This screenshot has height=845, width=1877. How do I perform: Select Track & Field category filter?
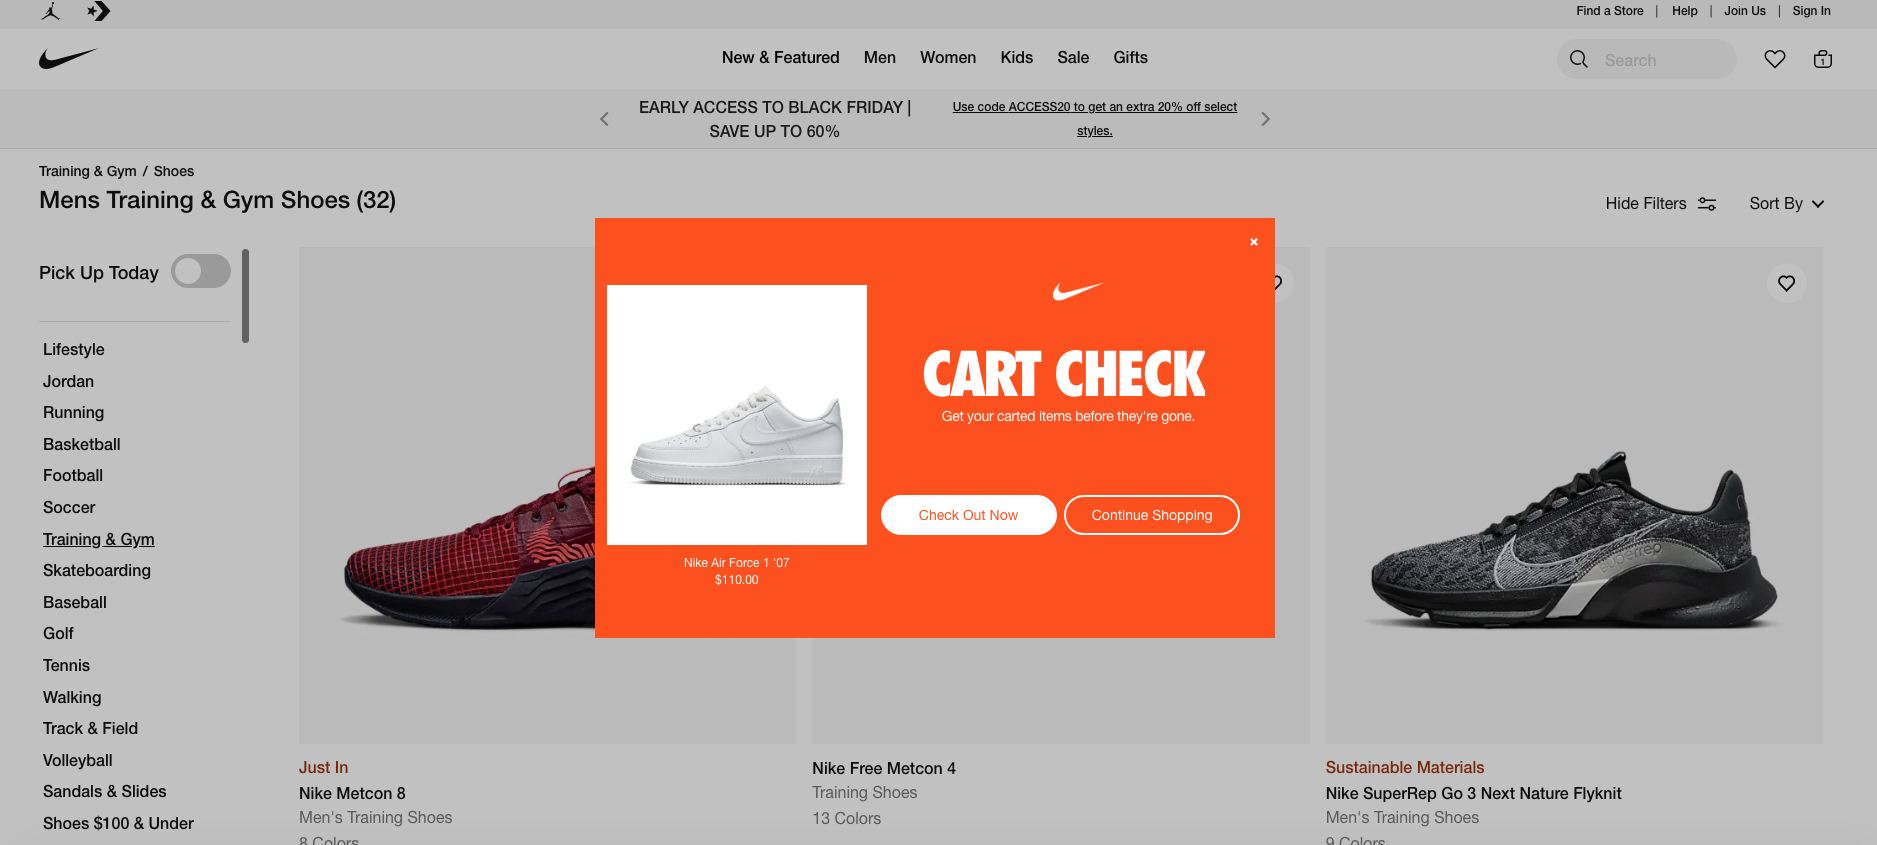pyautogui.click(x=91, y=728)
